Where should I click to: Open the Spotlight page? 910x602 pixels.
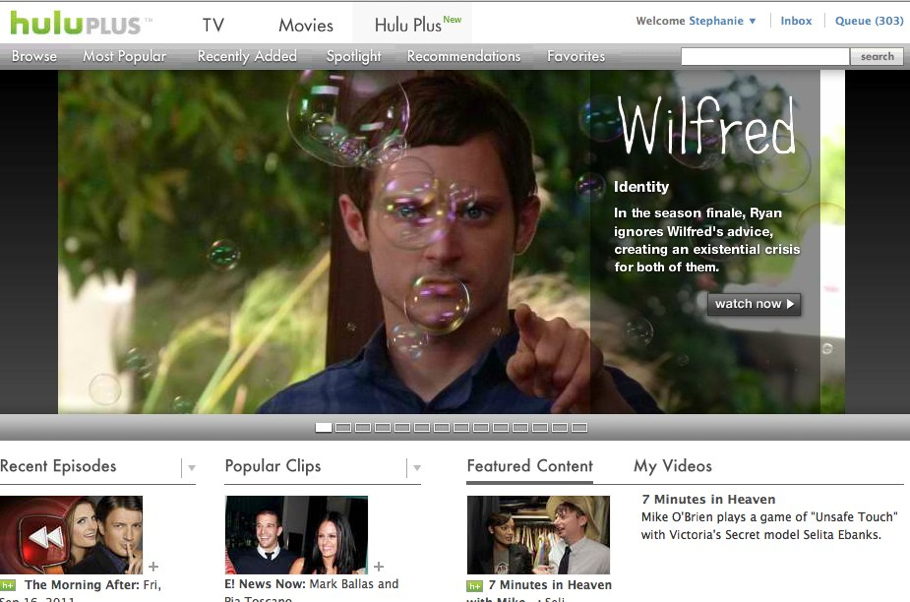click(354, 56)
